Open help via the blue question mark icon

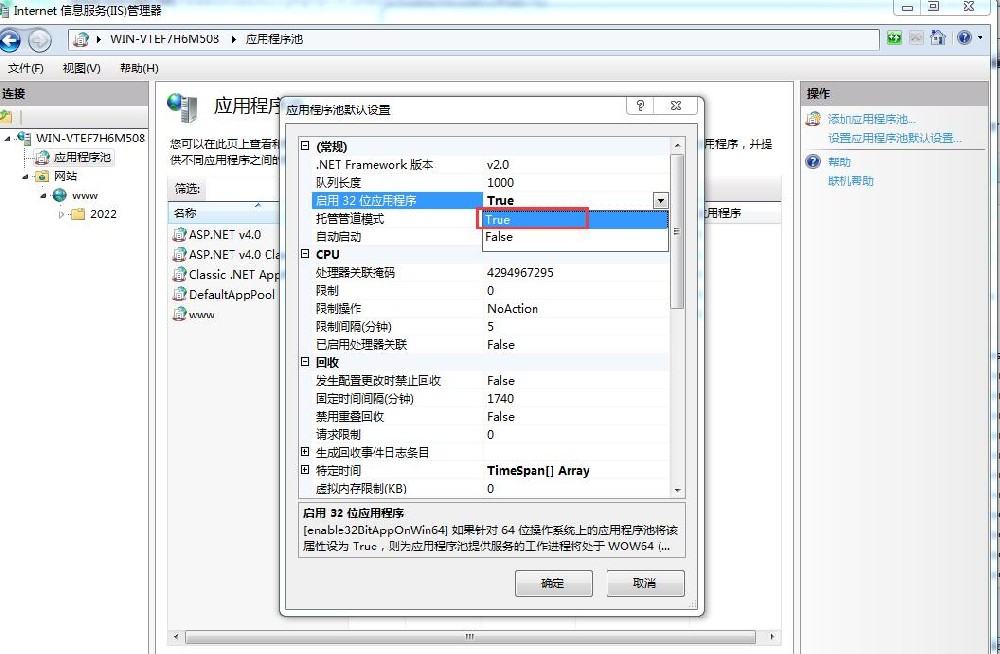(x=964, y=37)
